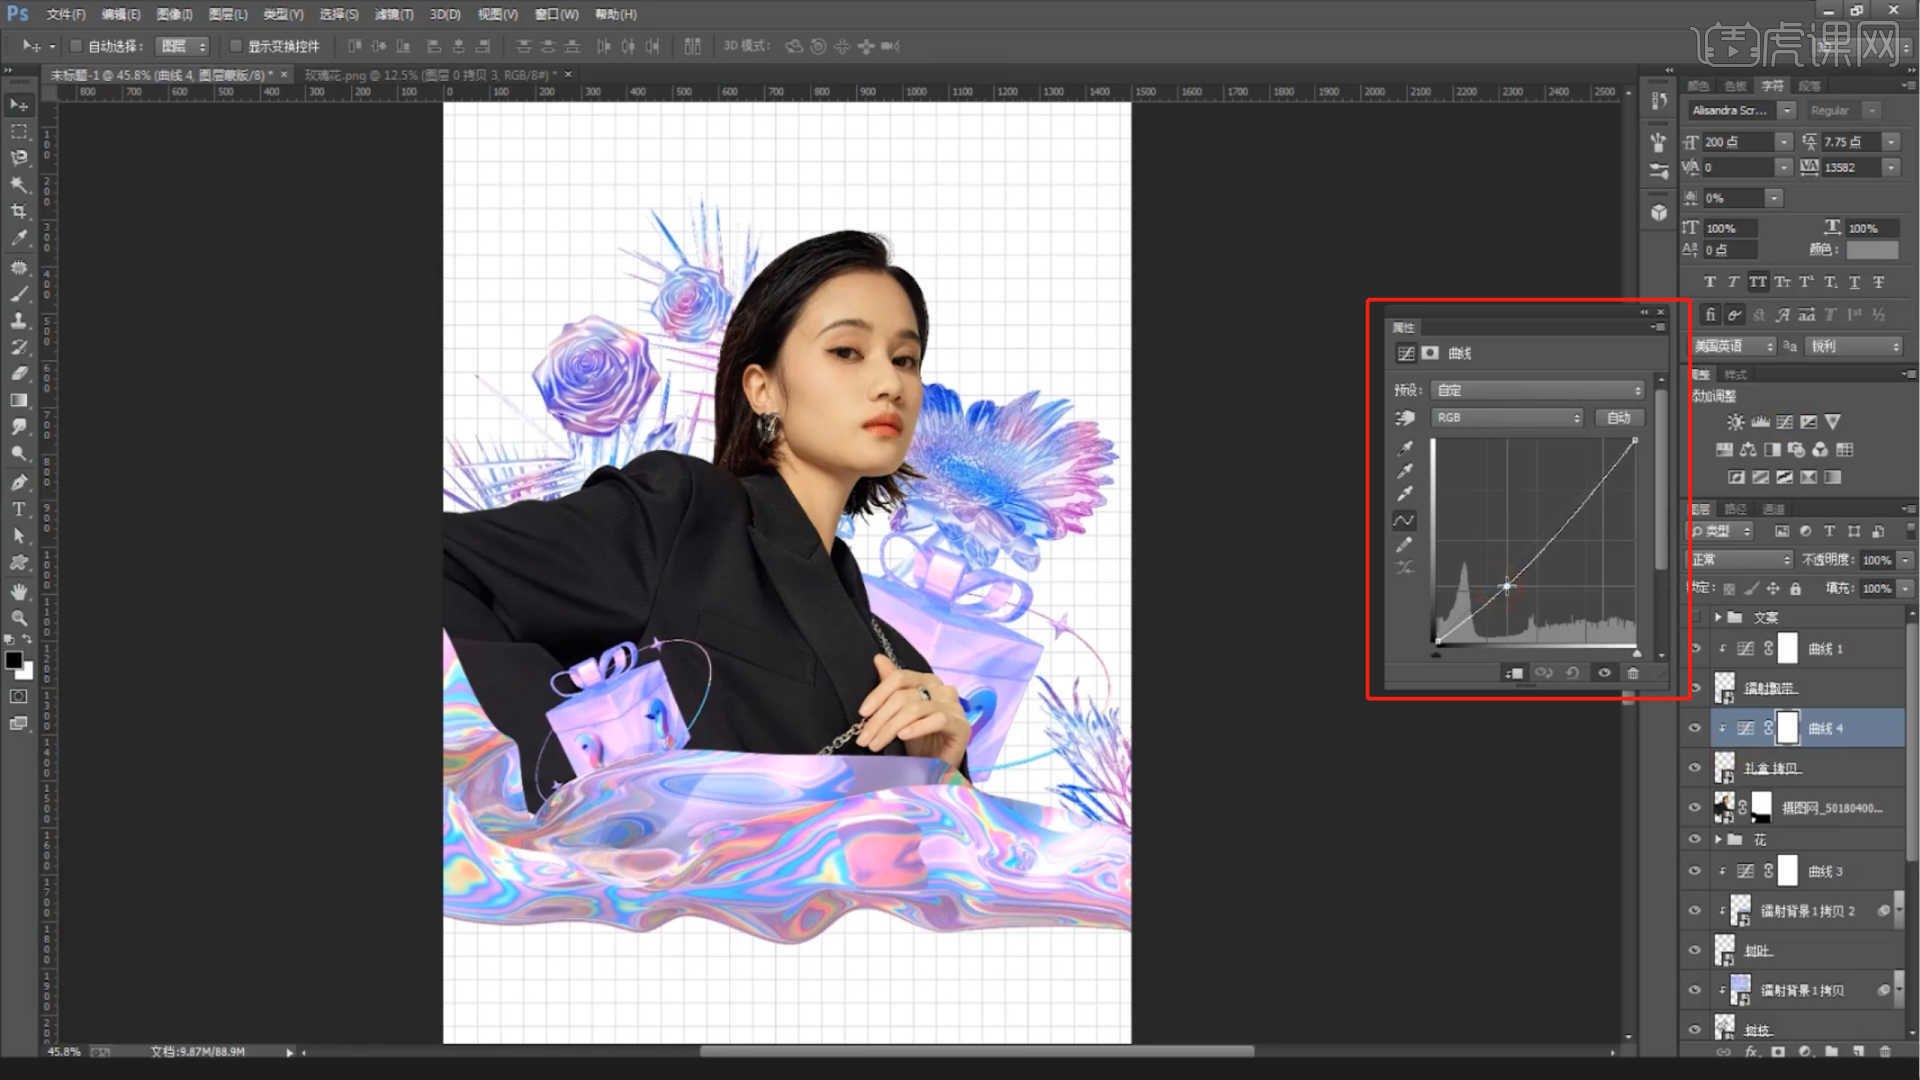
Task: Open the anti-aliasing 锐利 dropdown
Action: (x=1854, y=346)
